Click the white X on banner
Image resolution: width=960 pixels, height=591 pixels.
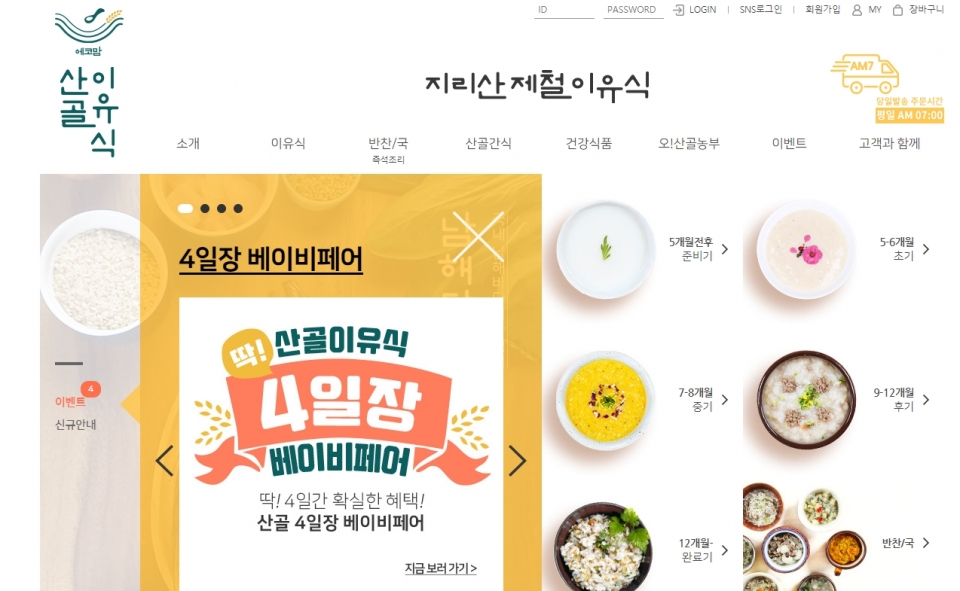(x=478, y=236)
